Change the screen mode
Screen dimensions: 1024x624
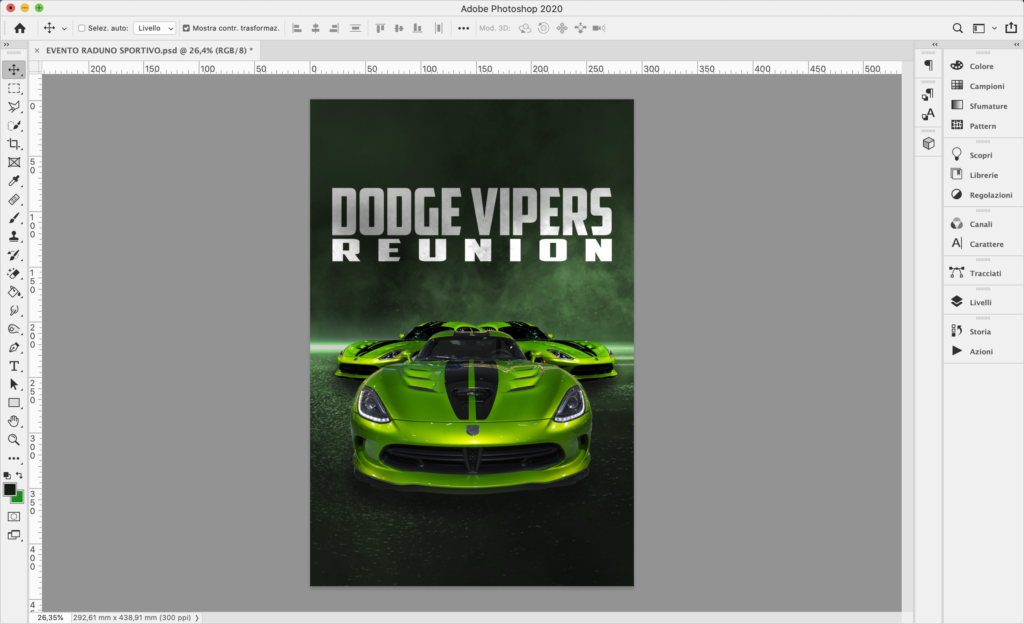14,535
